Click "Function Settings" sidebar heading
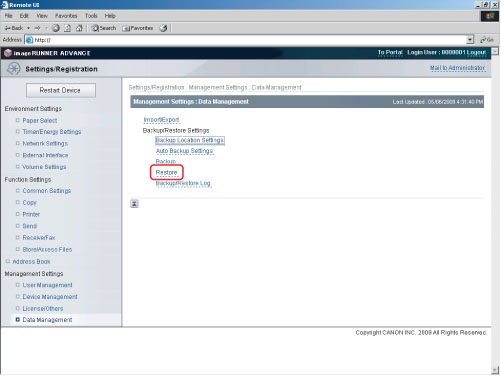Viewport: 501px width, 376px height. [28, 179]
